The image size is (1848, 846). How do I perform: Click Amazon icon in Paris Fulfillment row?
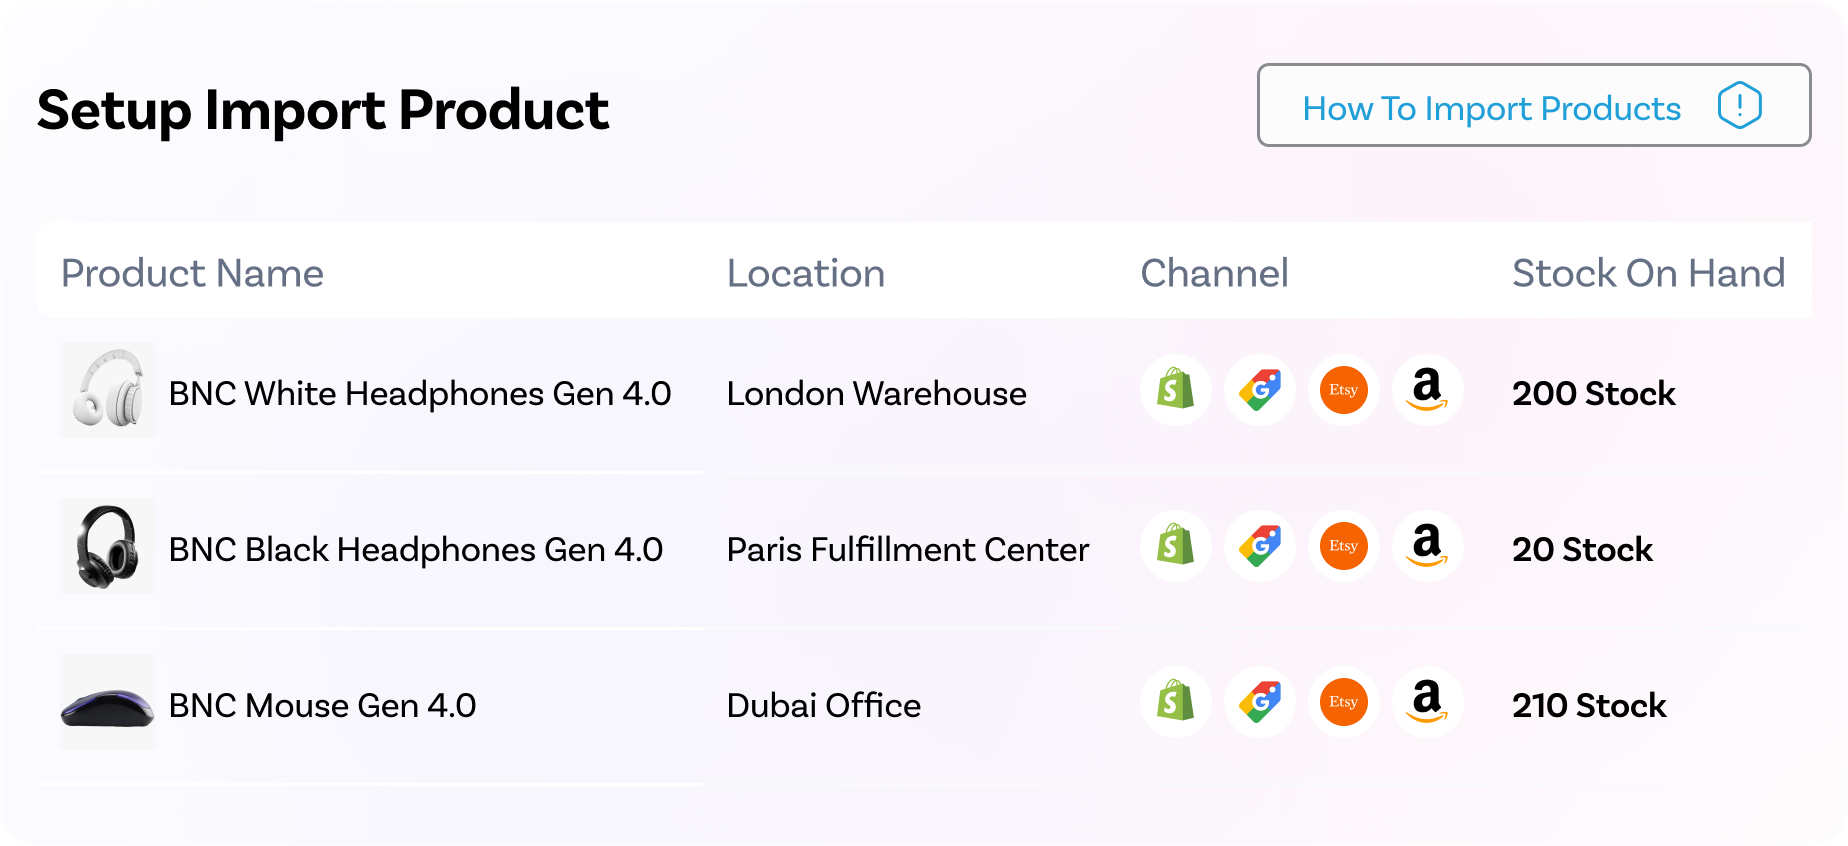coord(1428,546)
